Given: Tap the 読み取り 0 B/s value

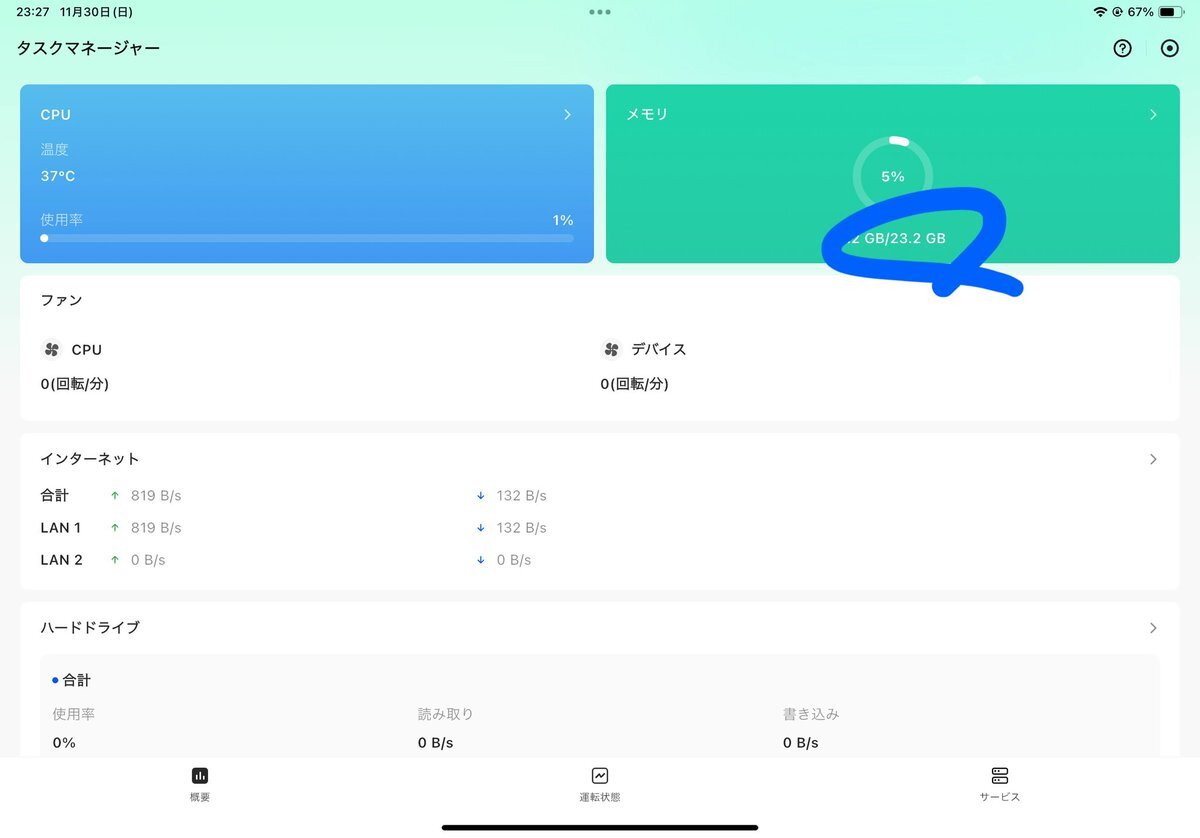Looking at the screenshot, I should pyautogui.click(x=436, y=743).
